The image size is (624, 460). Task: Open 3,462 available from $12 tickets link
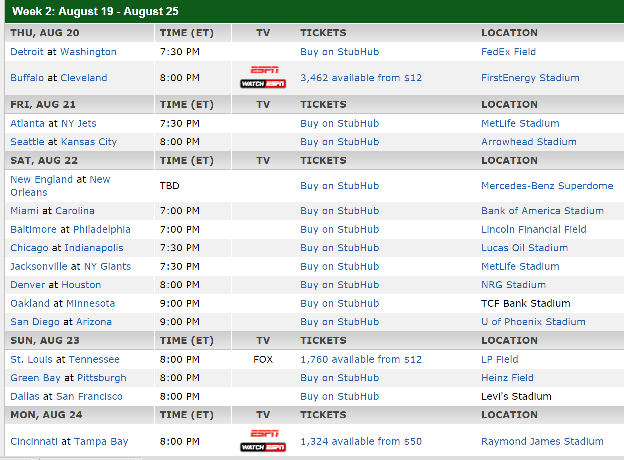(361, 77)
